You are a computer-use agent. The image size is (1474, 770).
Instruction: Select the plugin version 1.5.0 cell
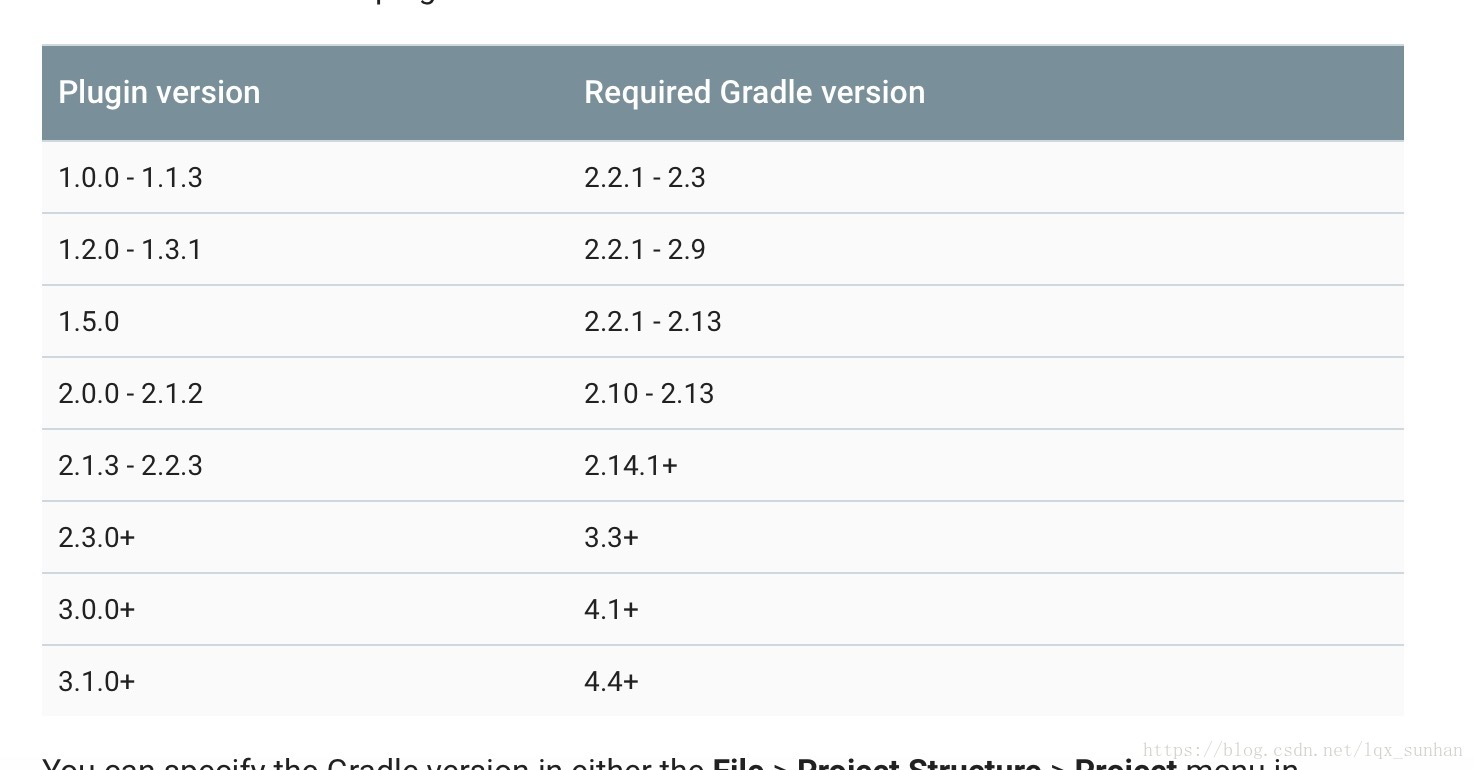[89, 322]
